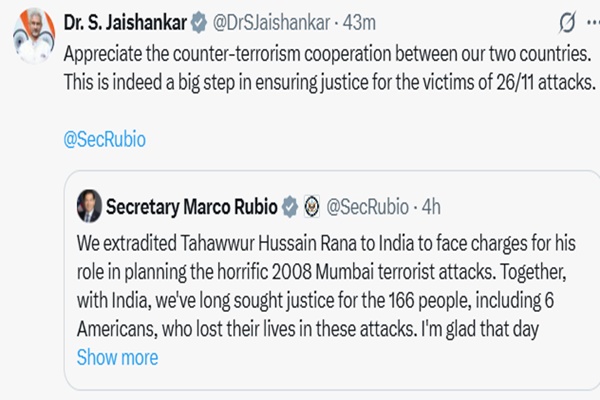Expand quoted post with Show more

coord(117,357)
